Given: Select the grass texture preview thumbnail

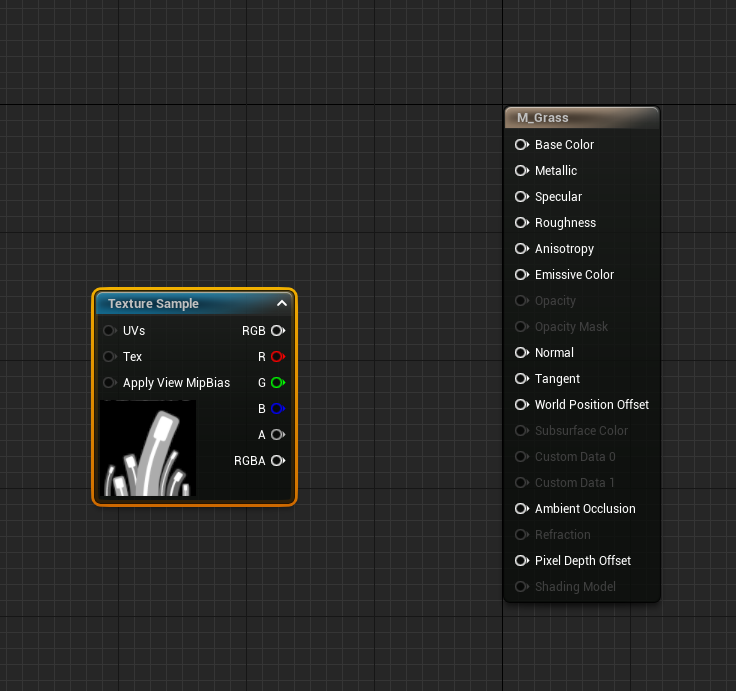Looking at the screenshot, I should (148, 448).
